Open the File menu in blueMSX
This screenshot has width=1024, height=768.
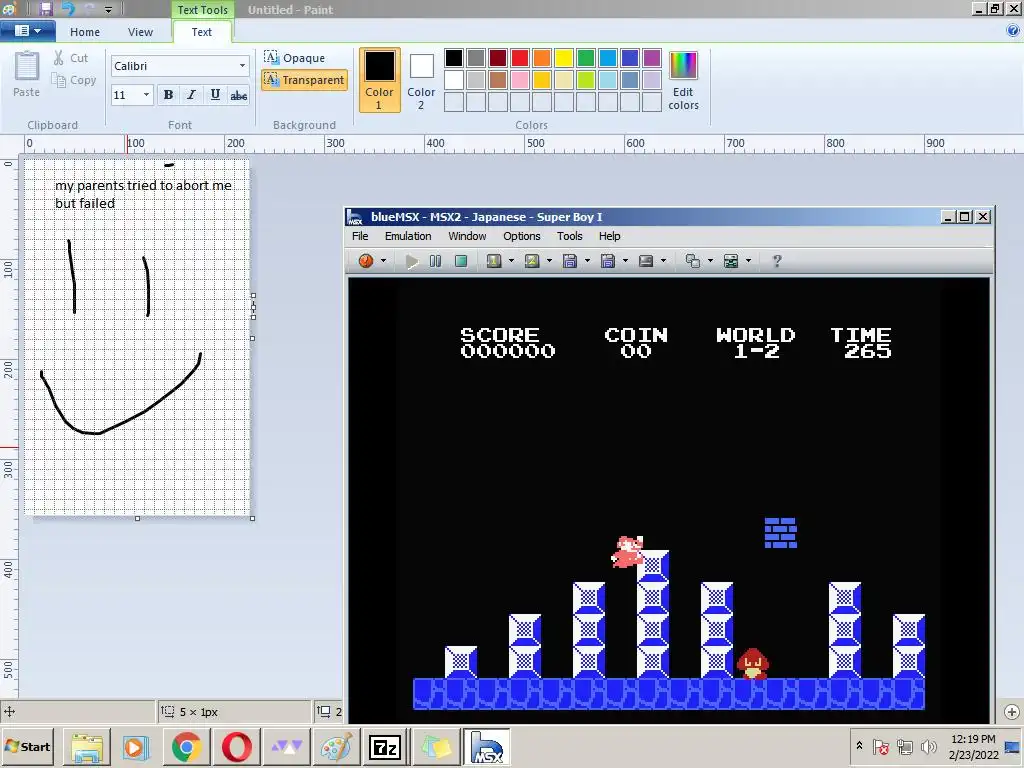pyautogui.click(x=360, y=236)
